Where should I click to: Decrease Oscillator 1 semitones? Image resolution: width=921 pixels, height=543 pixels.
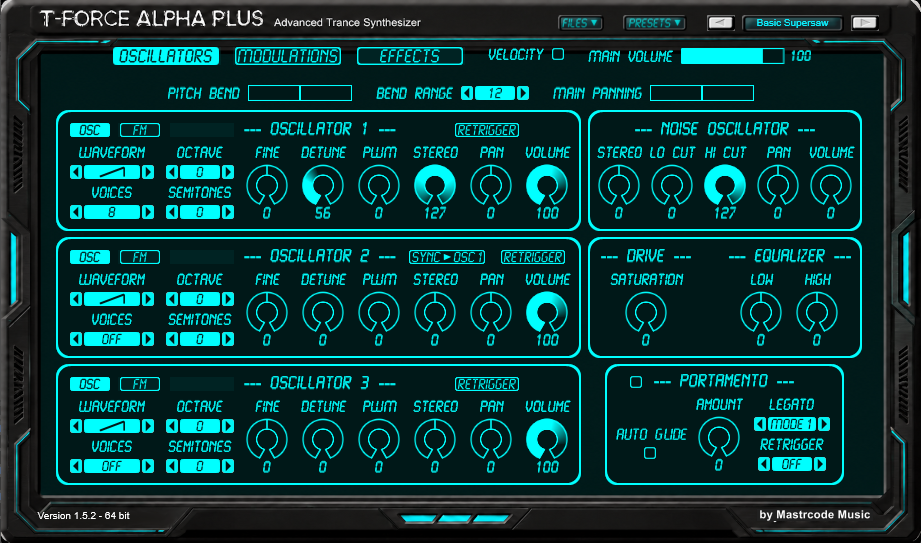pyautogui.click(x=172, y=212)
